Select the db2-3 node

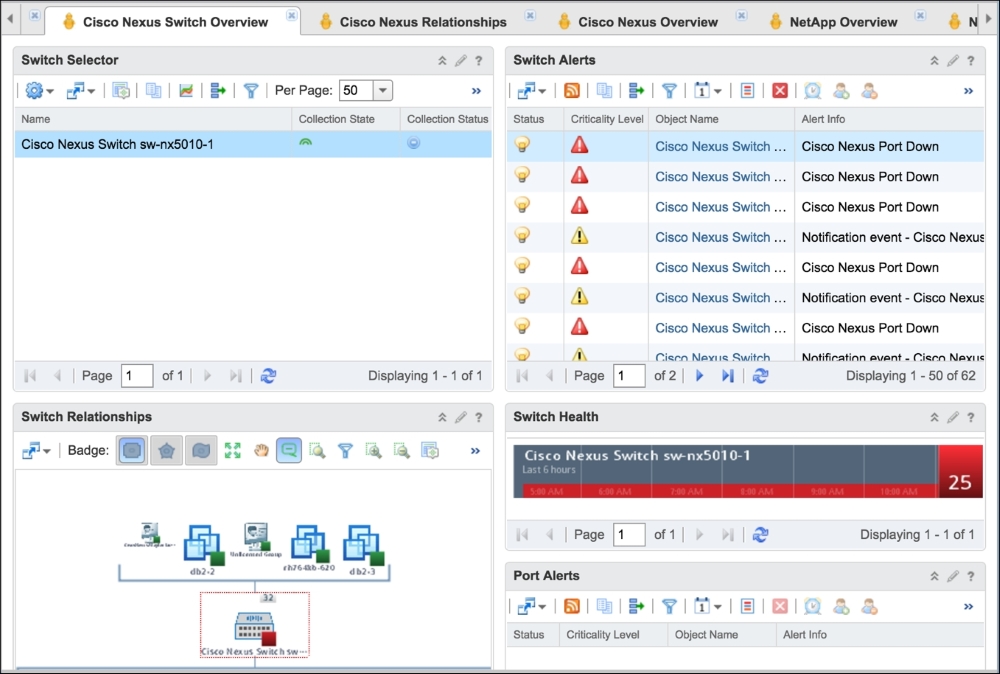[x=363, y=550]
